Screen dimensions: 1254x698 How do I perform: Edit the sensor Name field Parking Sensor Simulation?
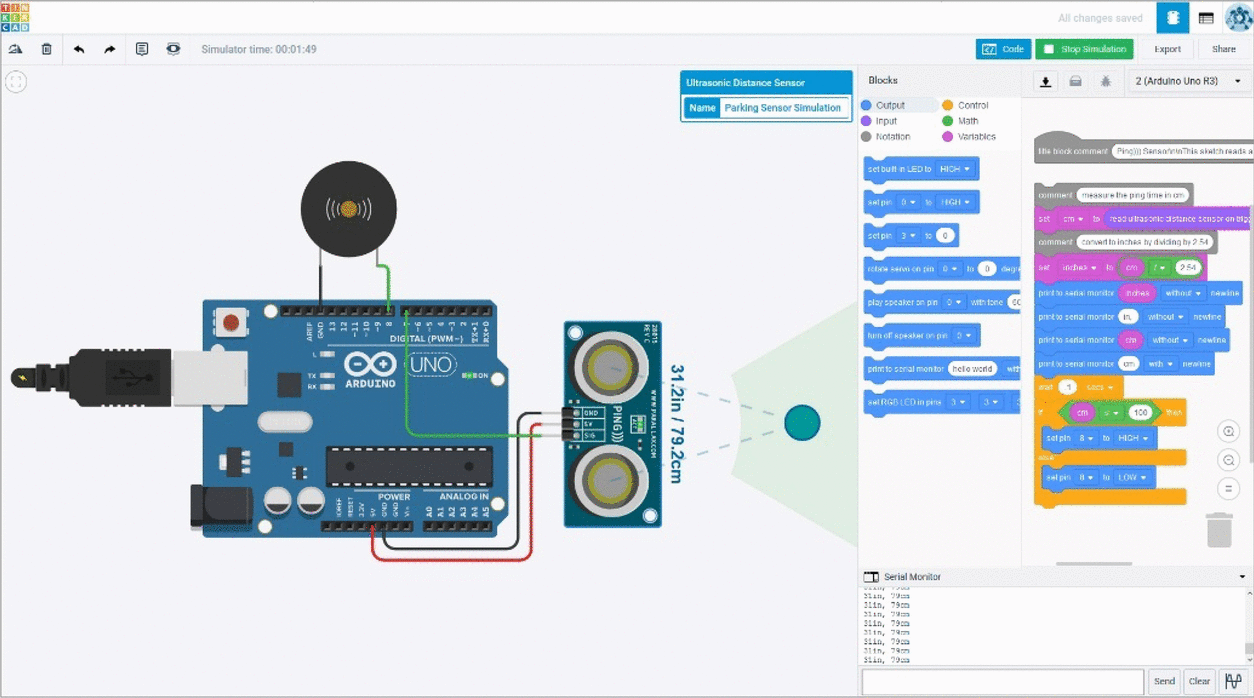pyautogui.click(x=783, y=108)
